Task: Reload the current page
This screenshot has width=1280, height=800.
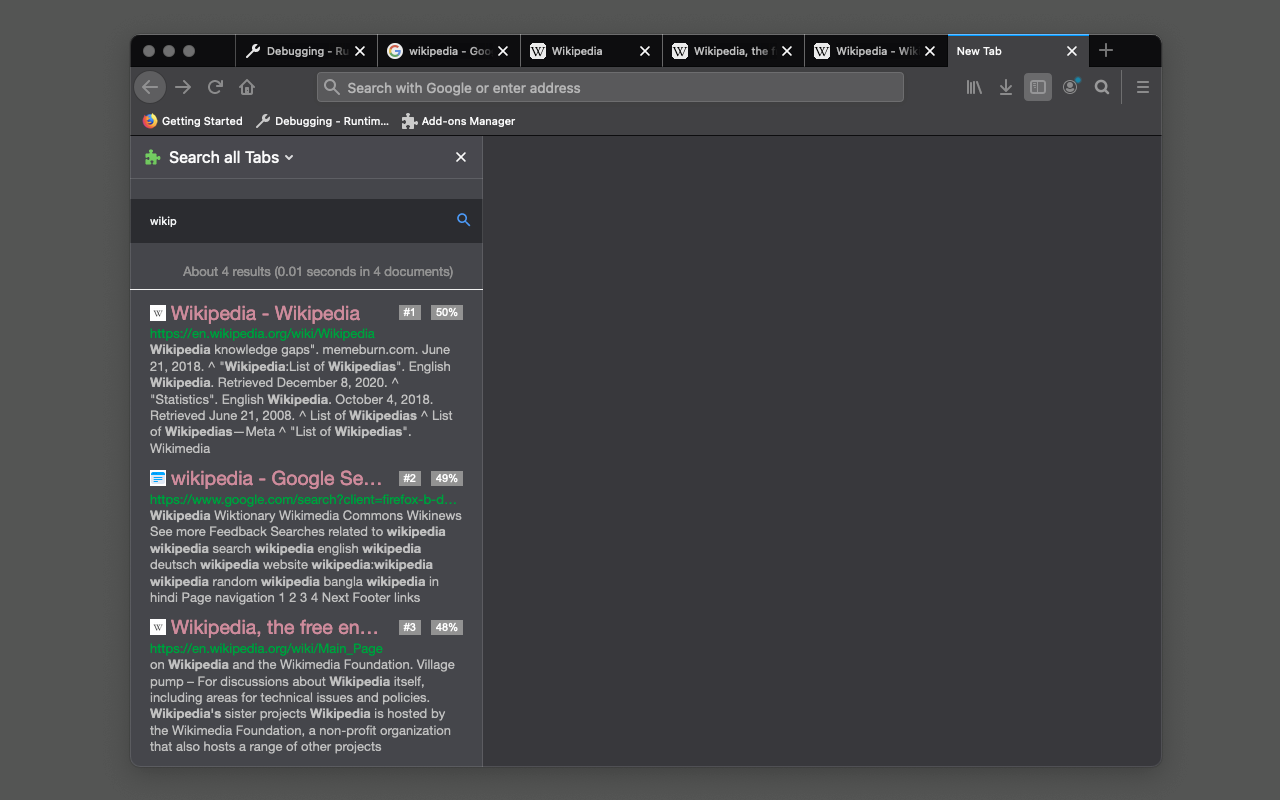Action: pyautogui.click(x=215, y=87)
